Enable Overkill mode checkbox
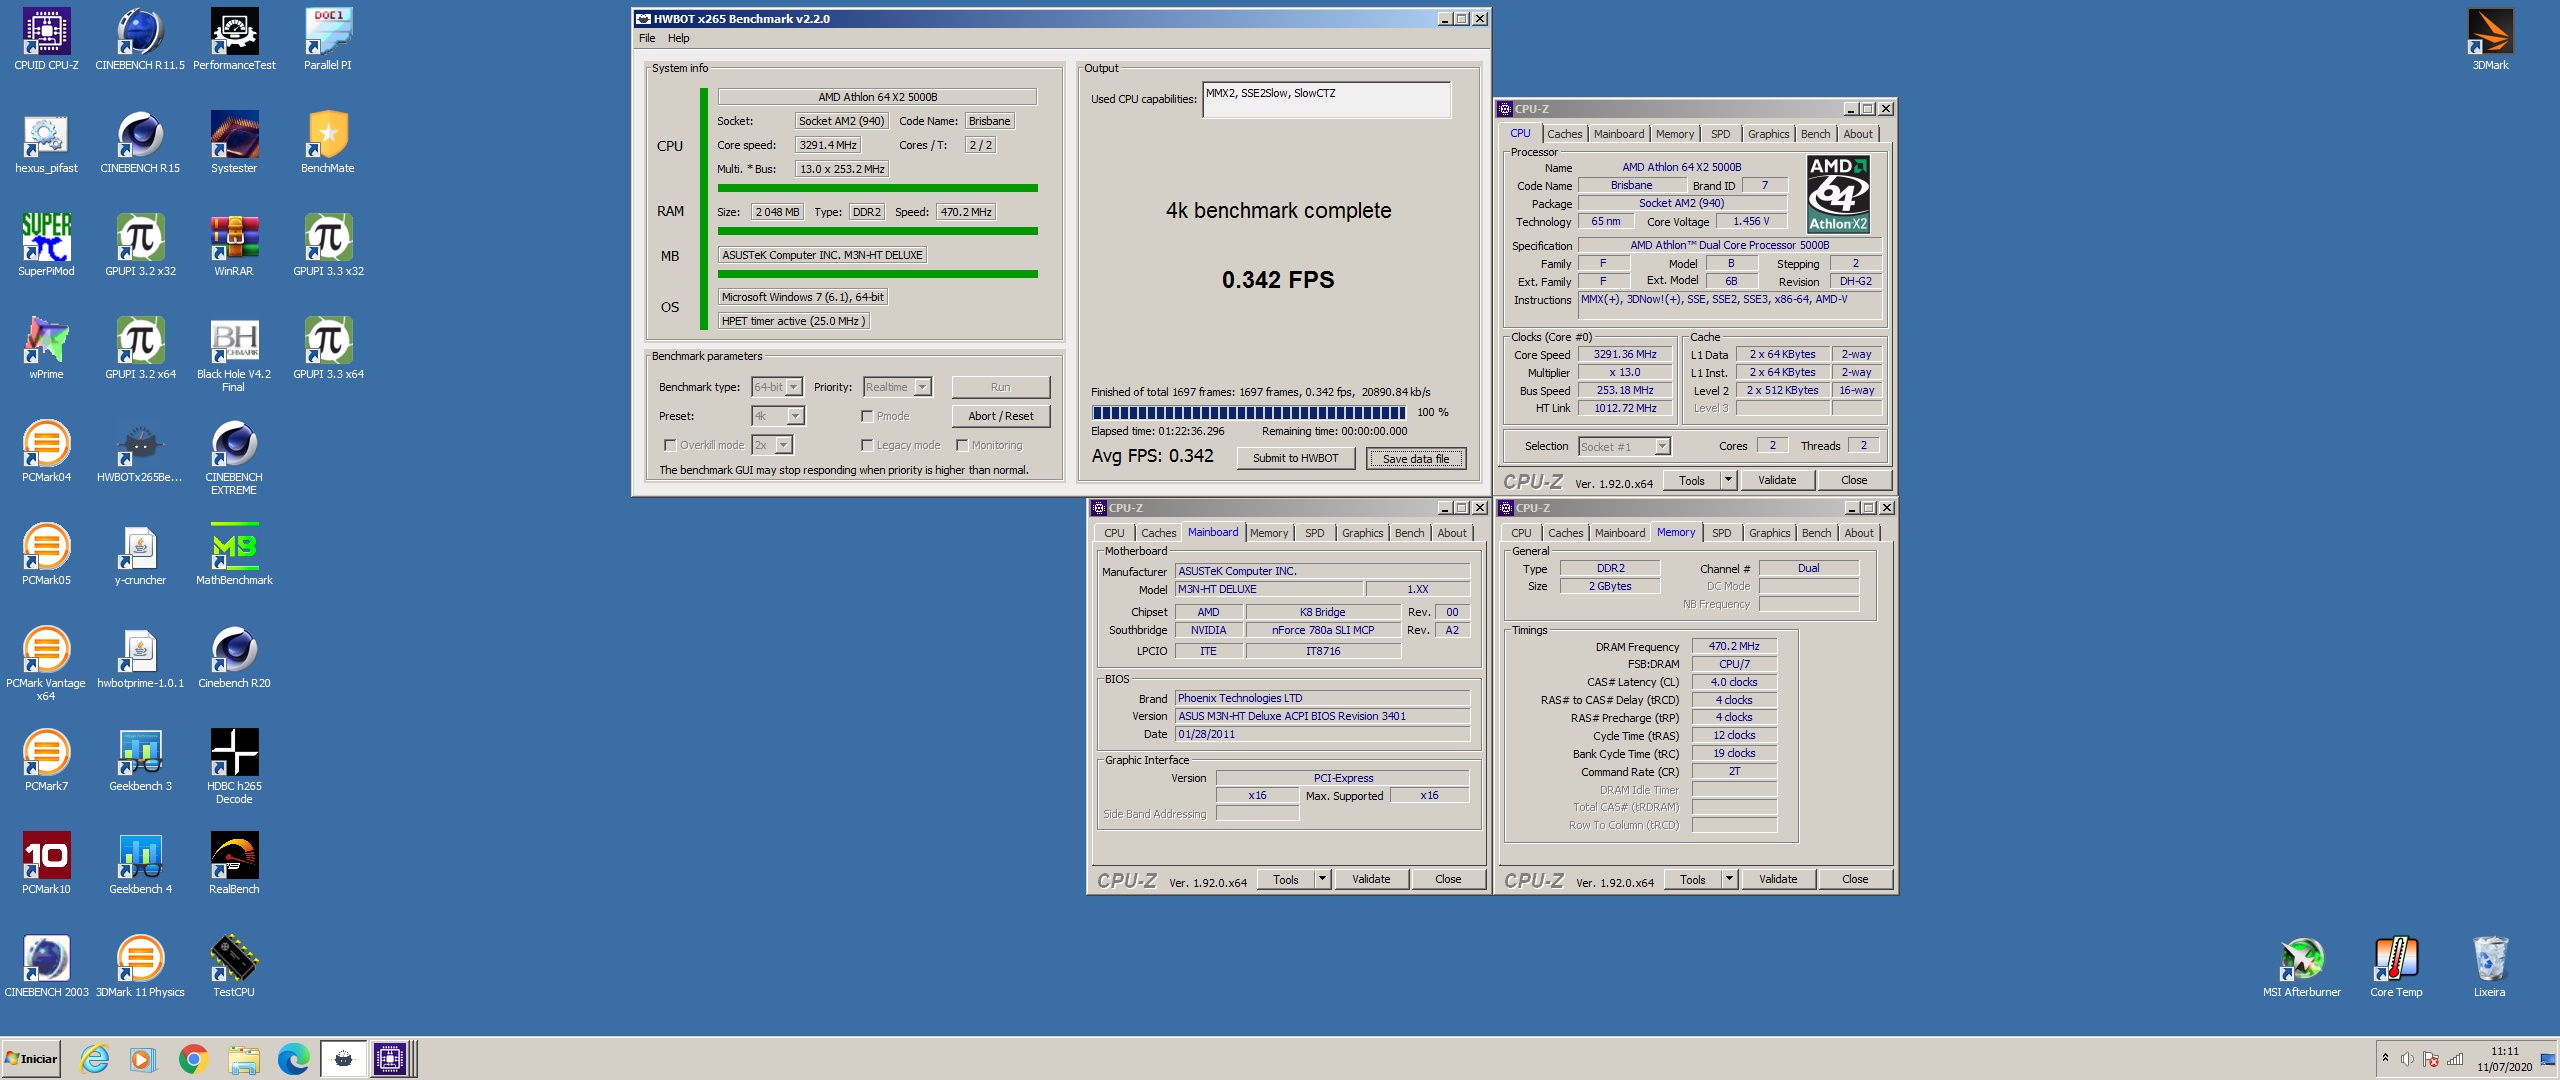This screenshot has height=1080, width=2560. (x=670, y=445)
